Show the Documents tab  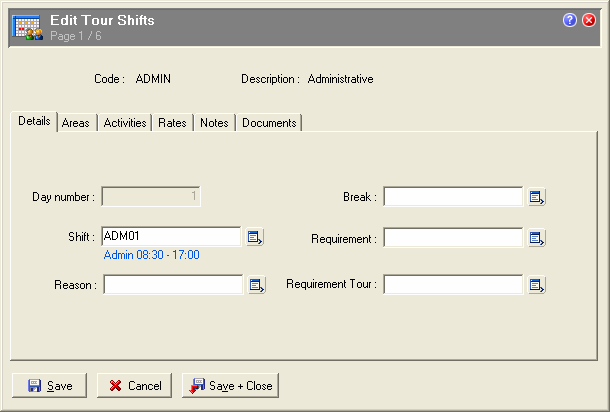pyautogui.click(x=269, y=123)
